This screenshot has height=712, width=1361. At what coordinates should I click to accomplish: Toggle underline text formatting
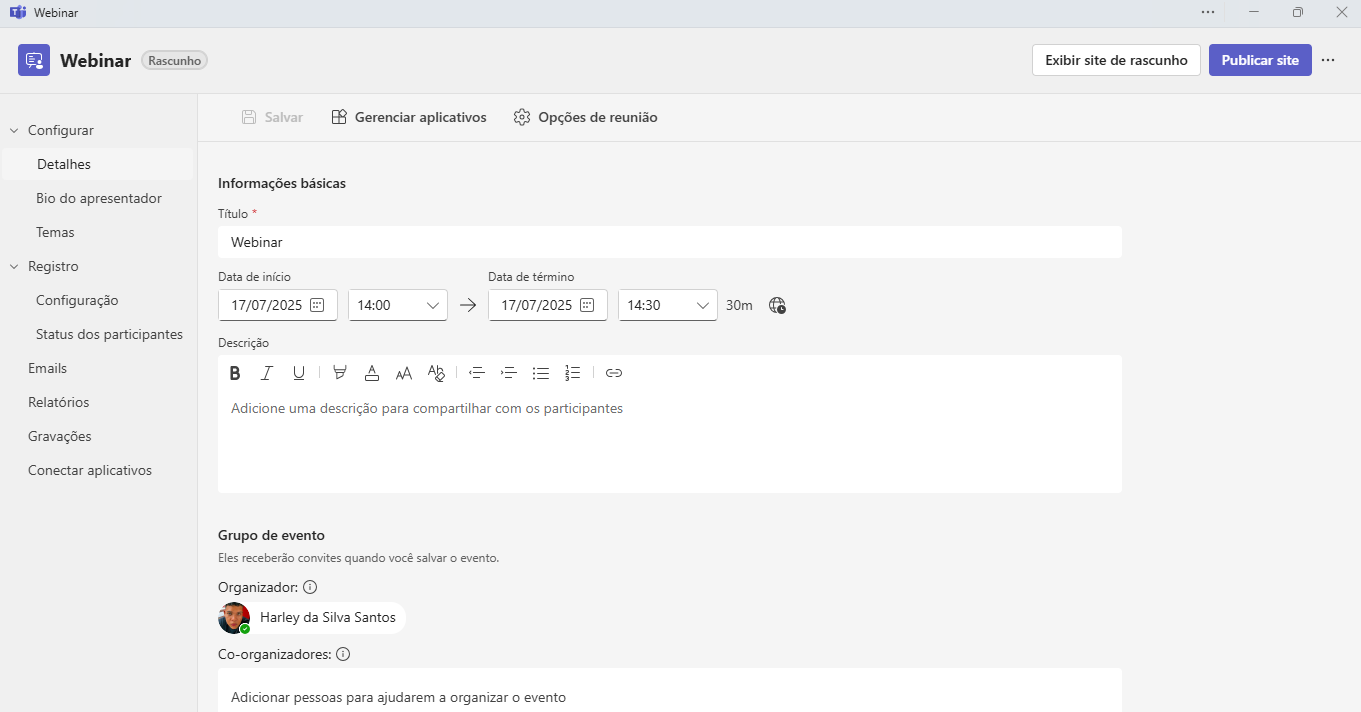pos(299,373)
